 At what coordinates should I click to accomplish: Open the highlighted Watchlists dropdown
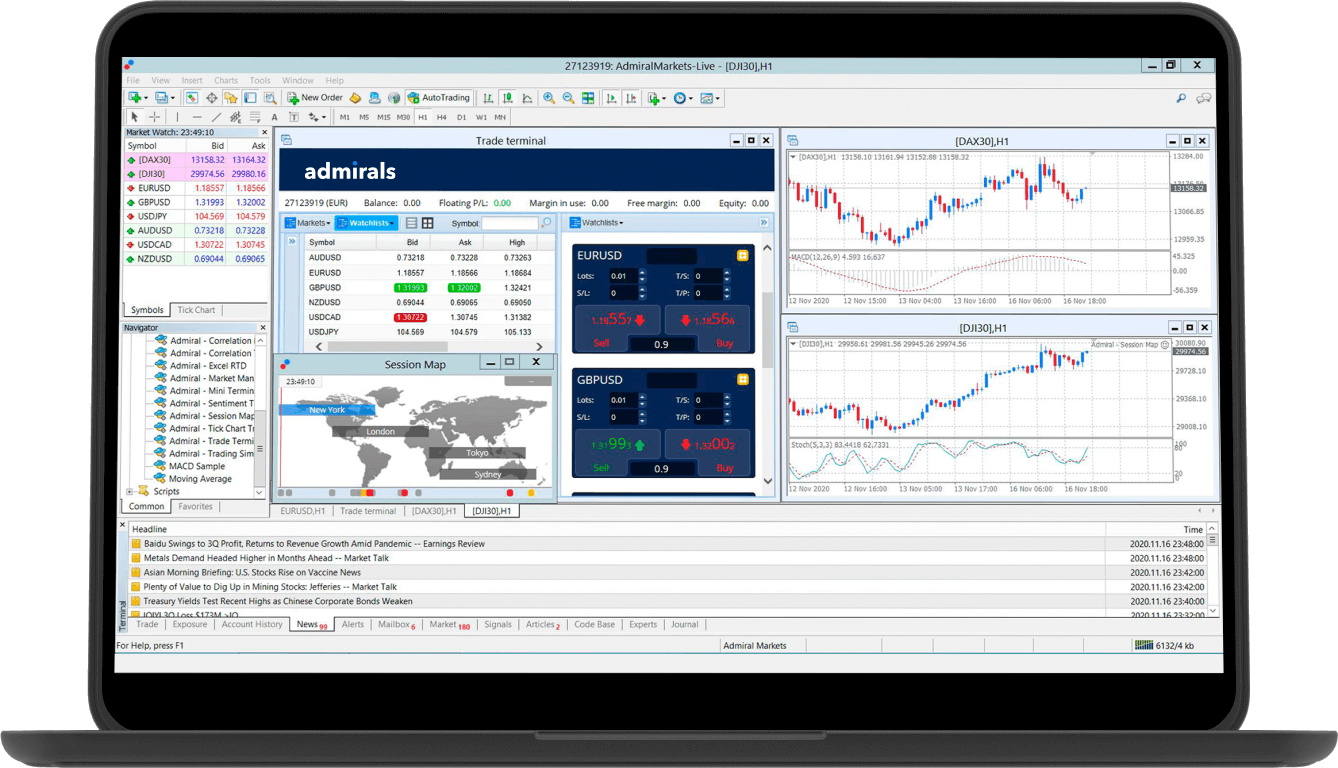pos(366,223)
